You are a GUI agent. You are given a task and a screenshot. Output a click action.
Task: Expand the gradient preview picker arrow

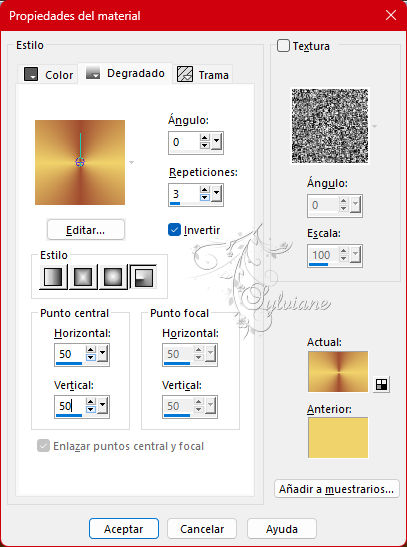(131, 163)
